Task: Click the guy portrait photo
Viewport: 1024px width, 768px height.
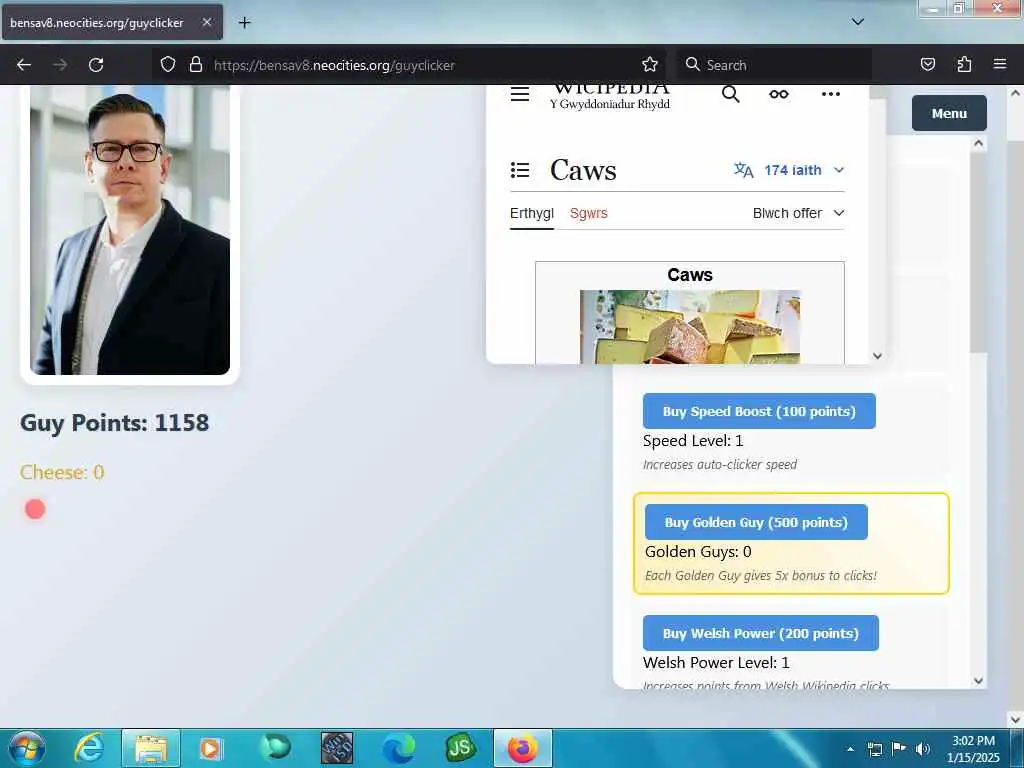Action: [130, 230]
